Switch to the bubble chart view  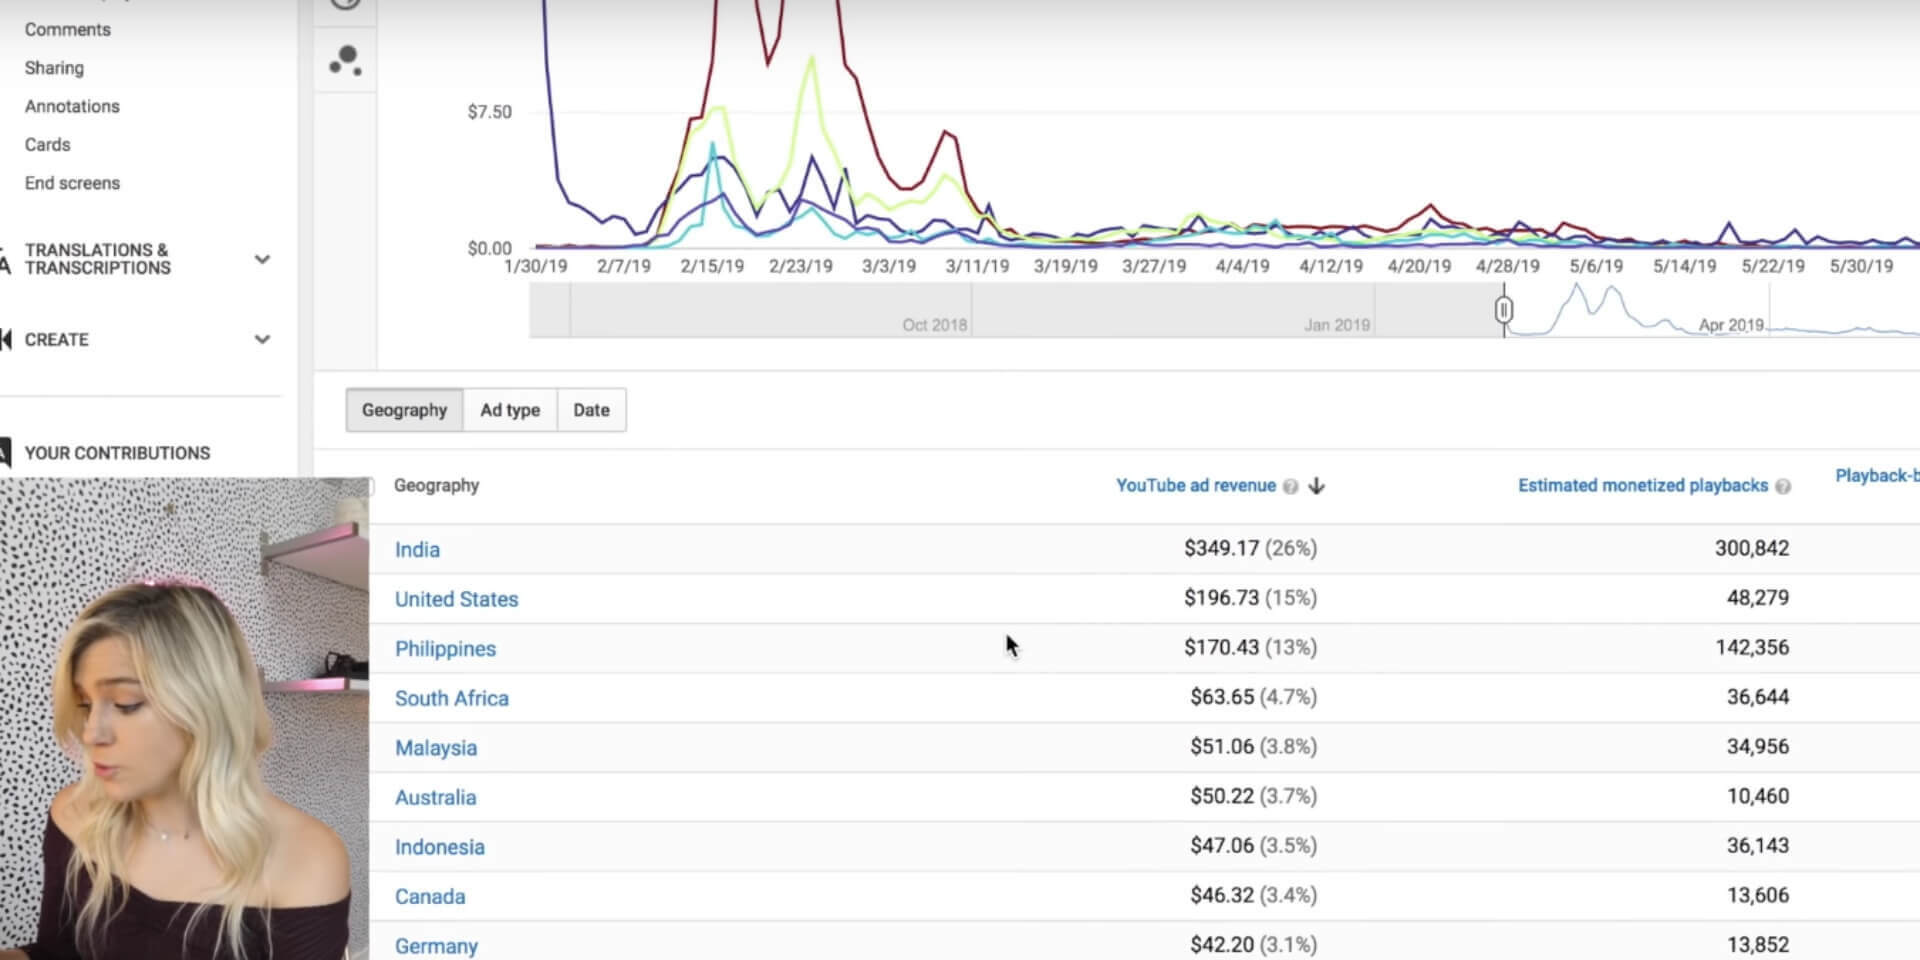click(x=345, y=61)
